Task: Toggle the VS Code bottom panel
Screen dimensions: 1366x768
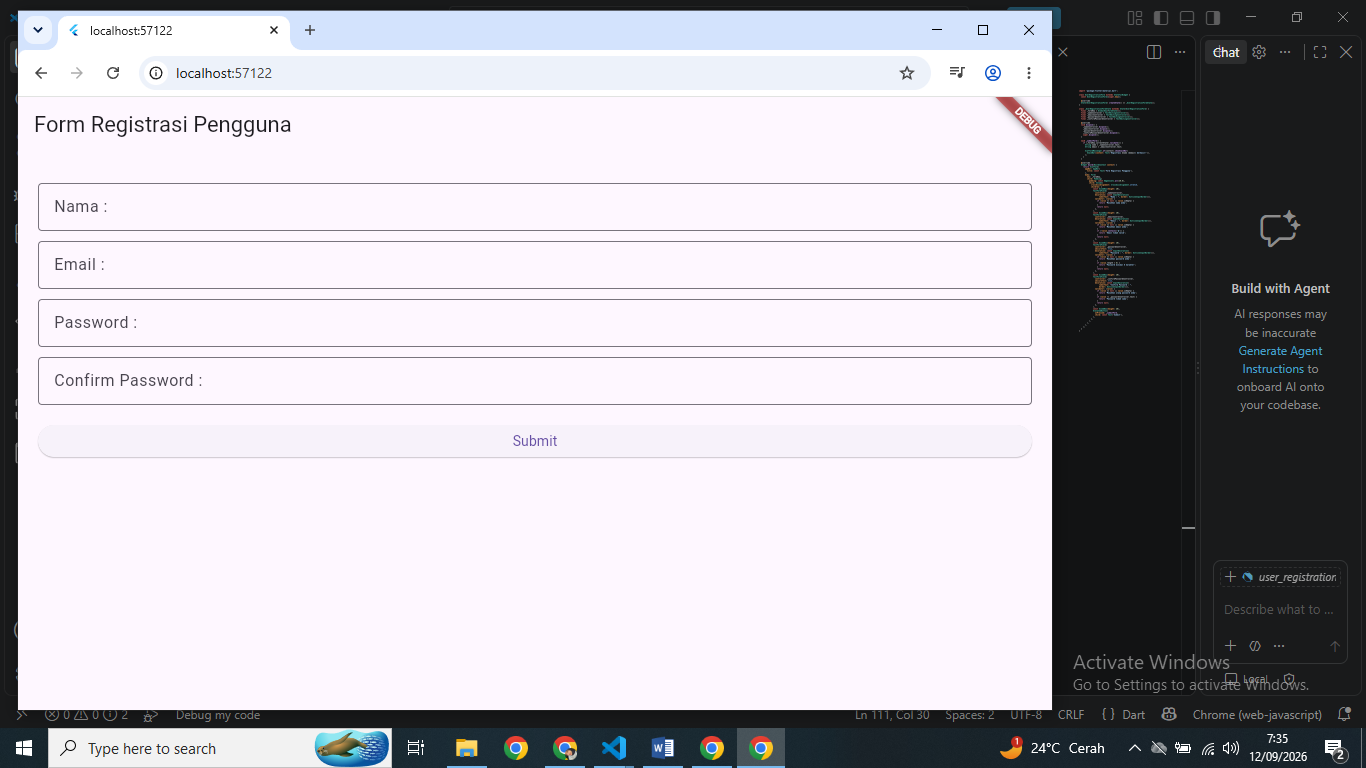Action: [x=1187, y=18]
